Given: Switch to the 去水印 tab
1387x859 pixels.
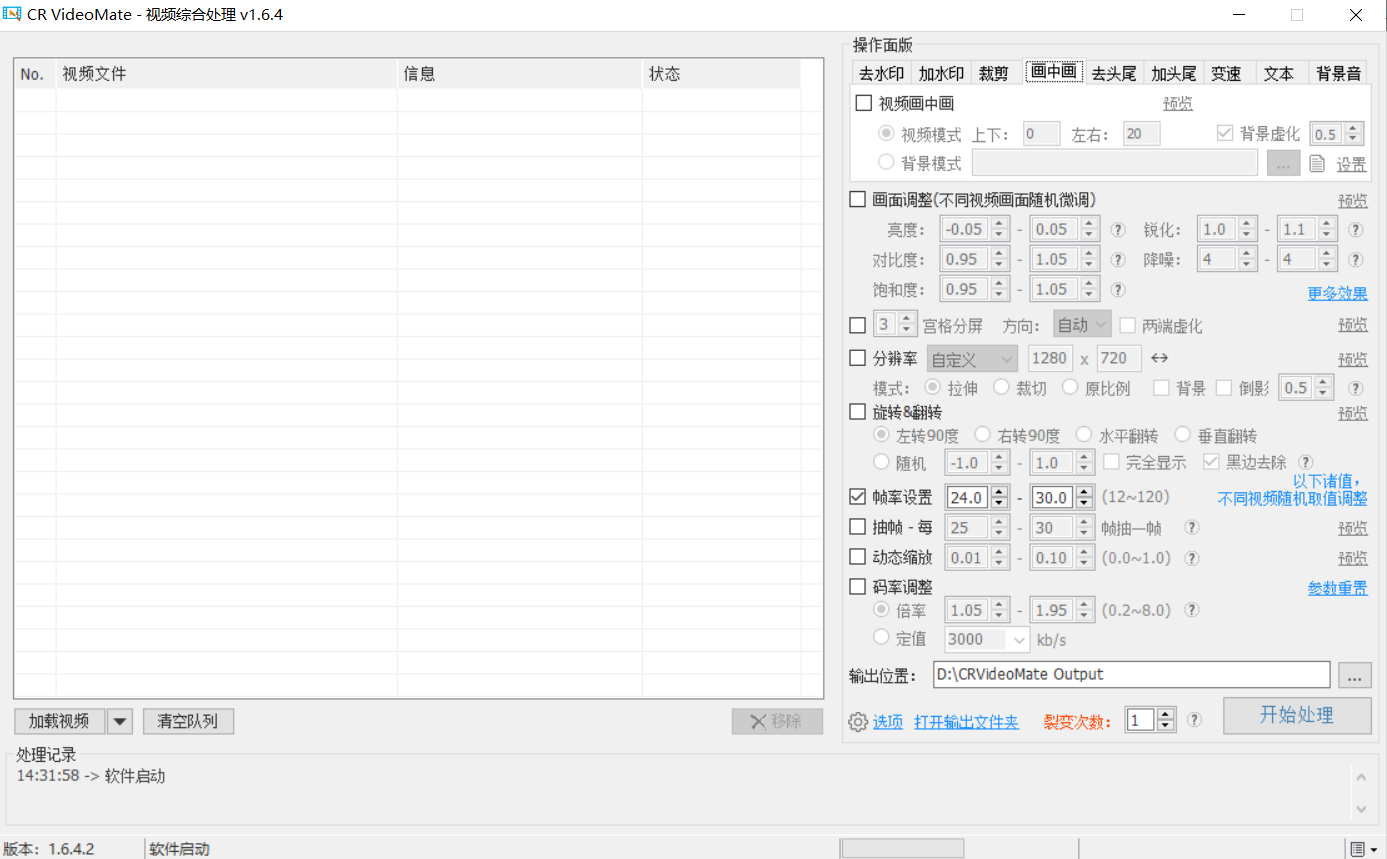Looking at the screenshot, I should [x=881, y=73].
